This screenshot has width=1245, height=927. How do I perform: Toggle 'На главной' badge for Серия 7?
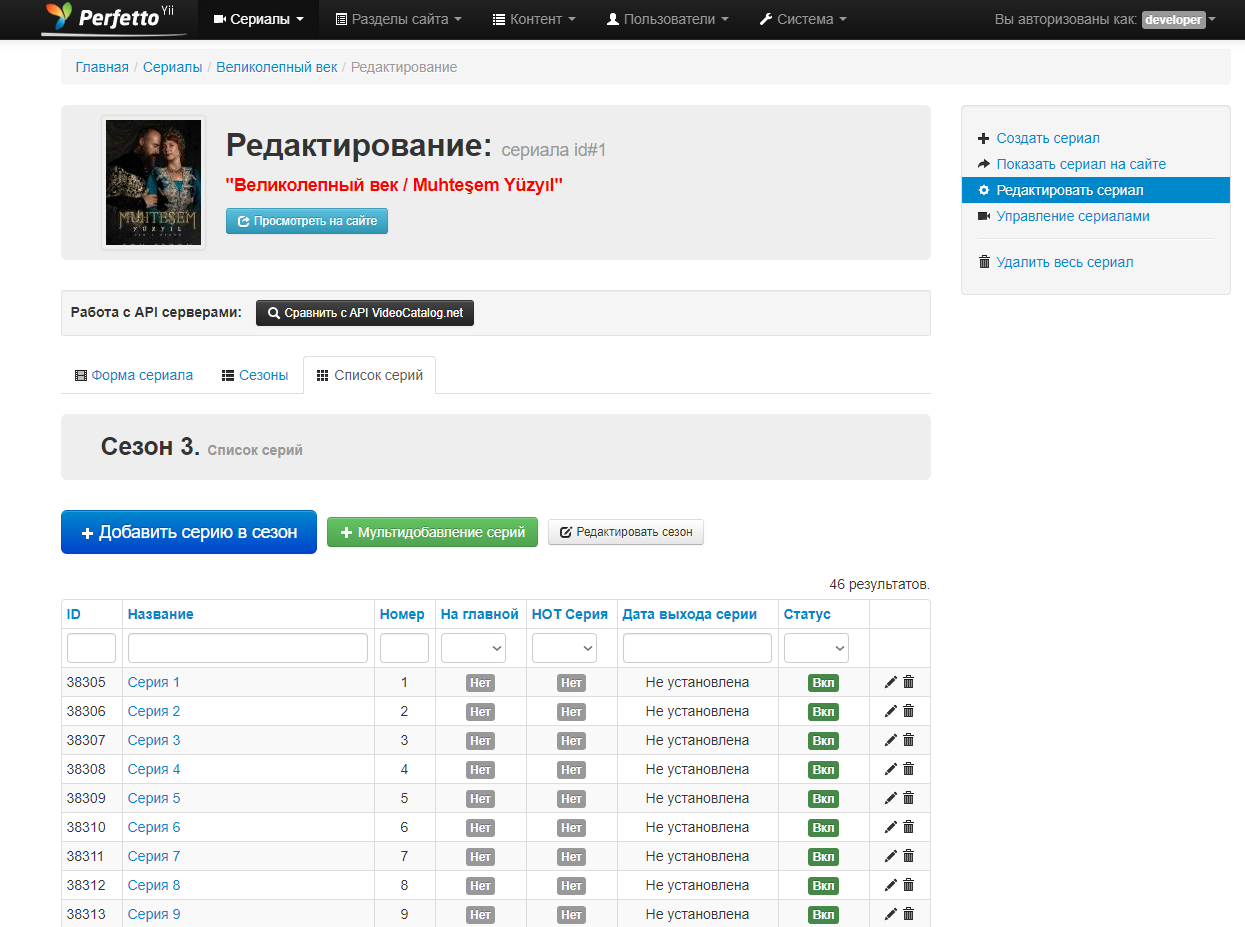tap(480, 857)
